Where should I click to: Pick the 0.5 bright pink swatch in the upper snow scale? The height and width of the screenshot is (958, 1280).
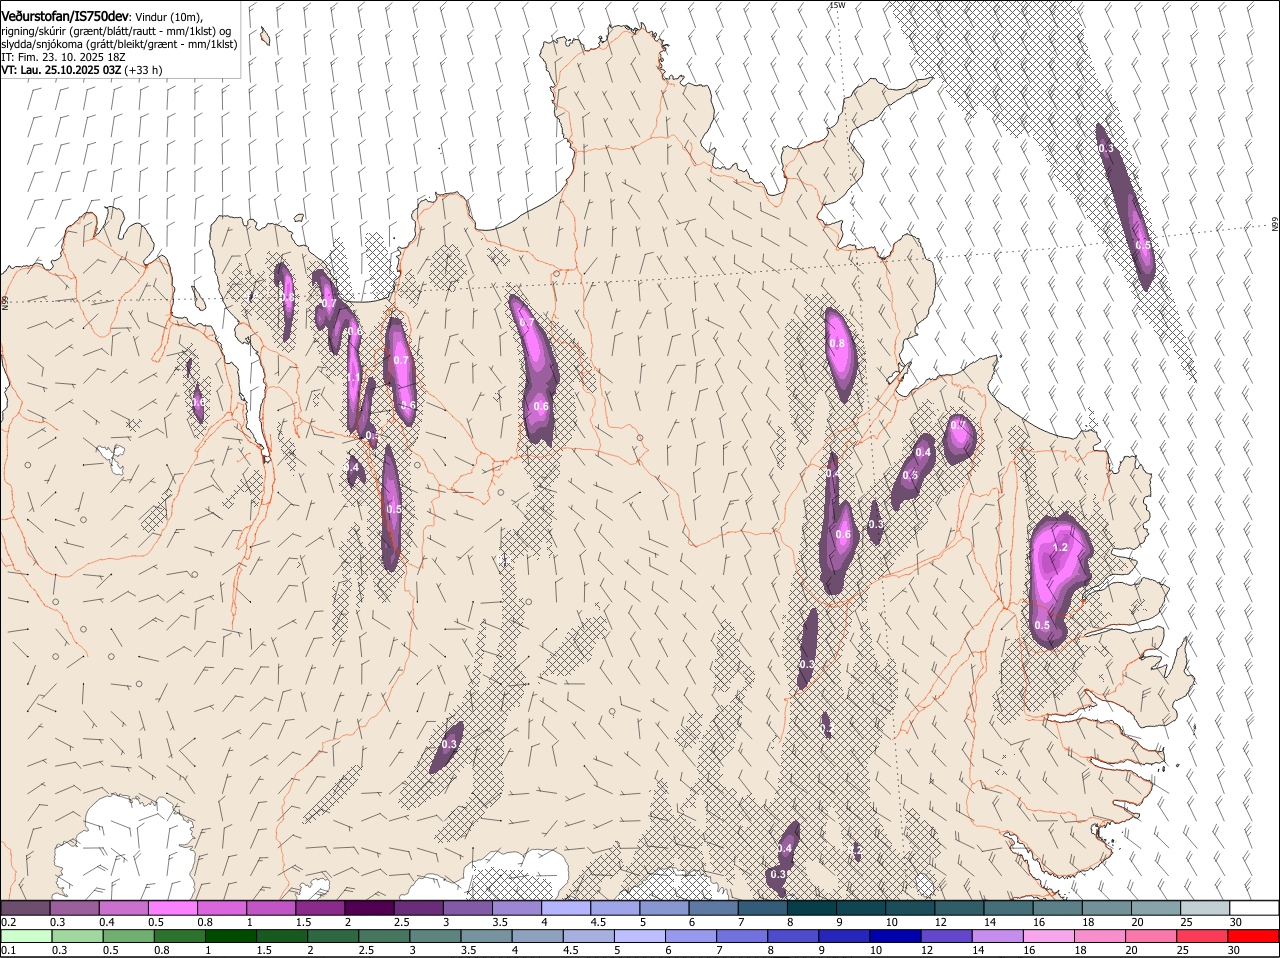pyautogui.click(x=172, y=908)
